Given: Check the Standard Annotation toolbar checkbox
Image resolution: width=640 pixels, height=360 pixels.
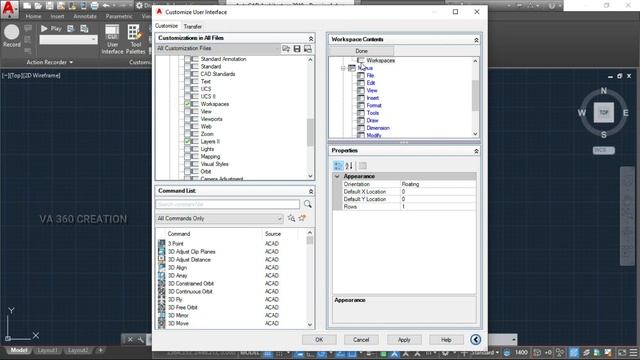Looking at the screenshot, I should point(188,59).
